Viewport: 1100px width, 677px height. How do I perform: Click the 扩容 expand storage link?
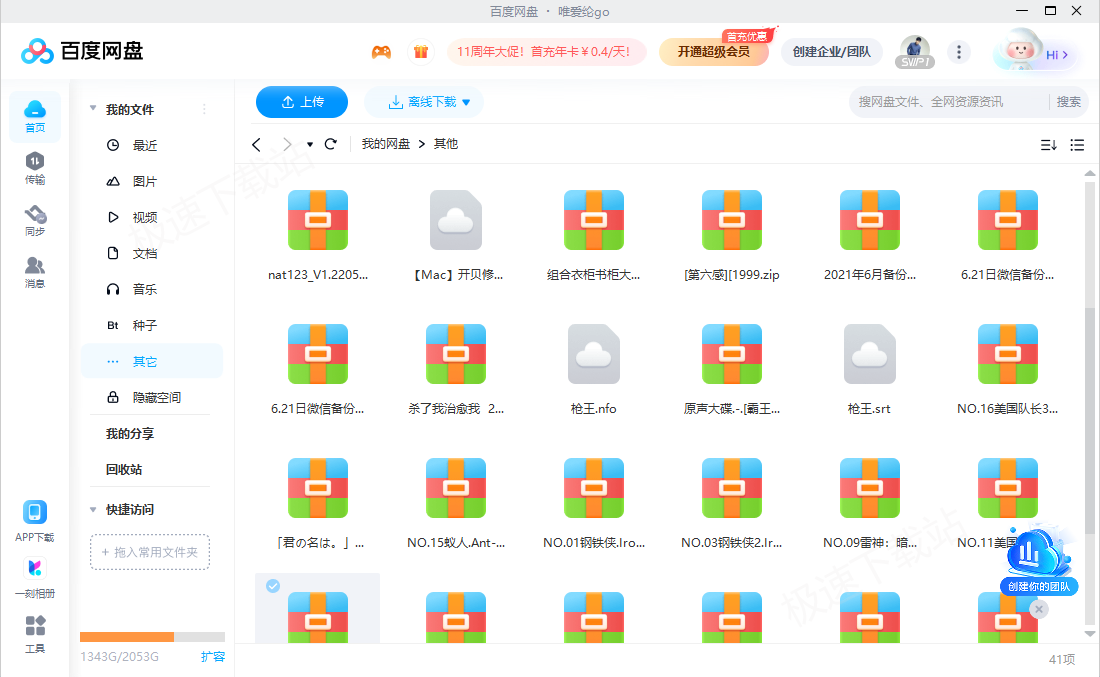213,657
